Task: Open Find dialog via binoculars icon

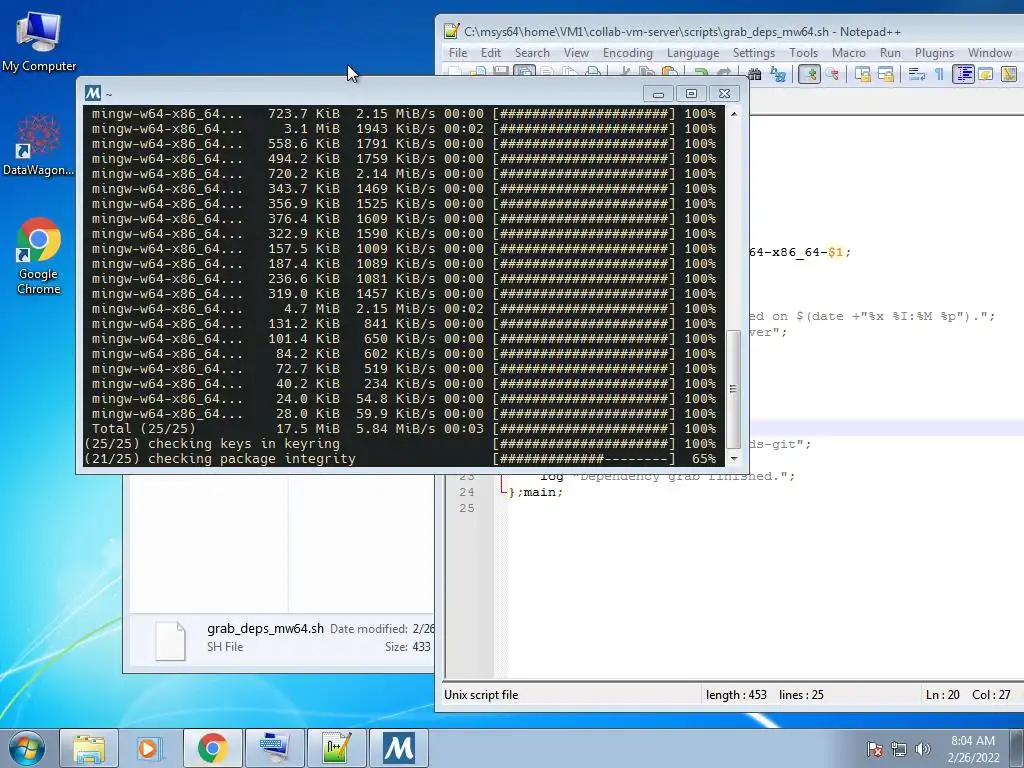Action: [x=754, y=74]
